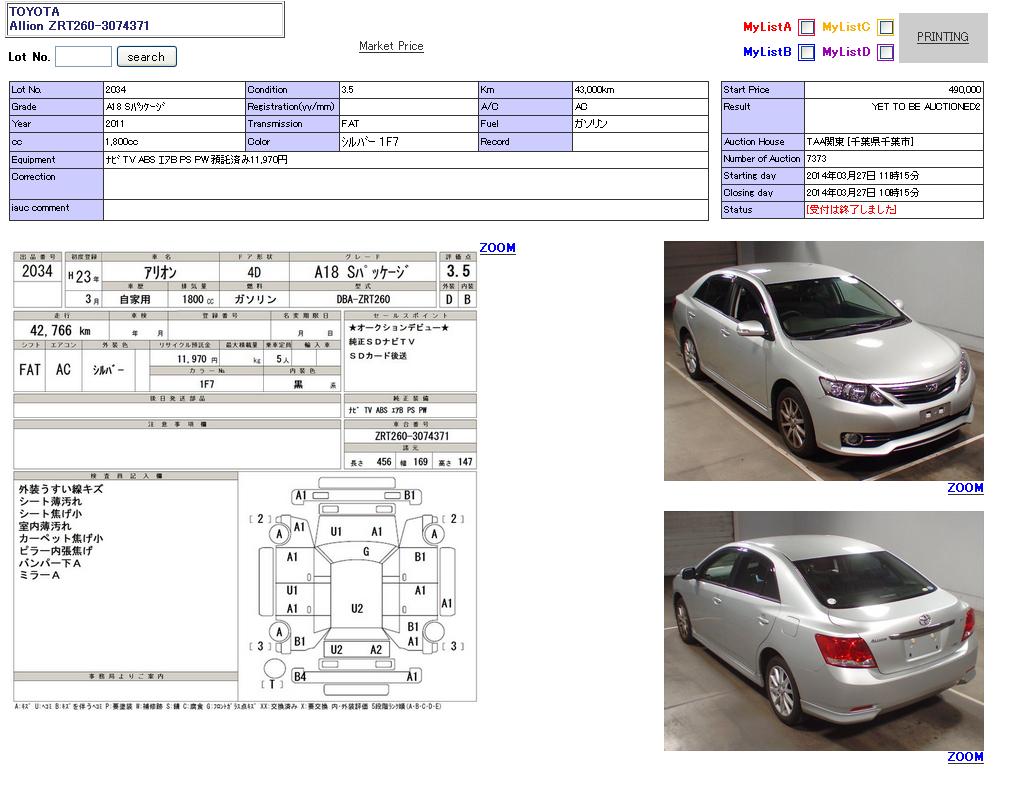1029x804 pixels.
Task: Click the Lot No. input field
Action: pyautogui.click(x=83, y=57)
